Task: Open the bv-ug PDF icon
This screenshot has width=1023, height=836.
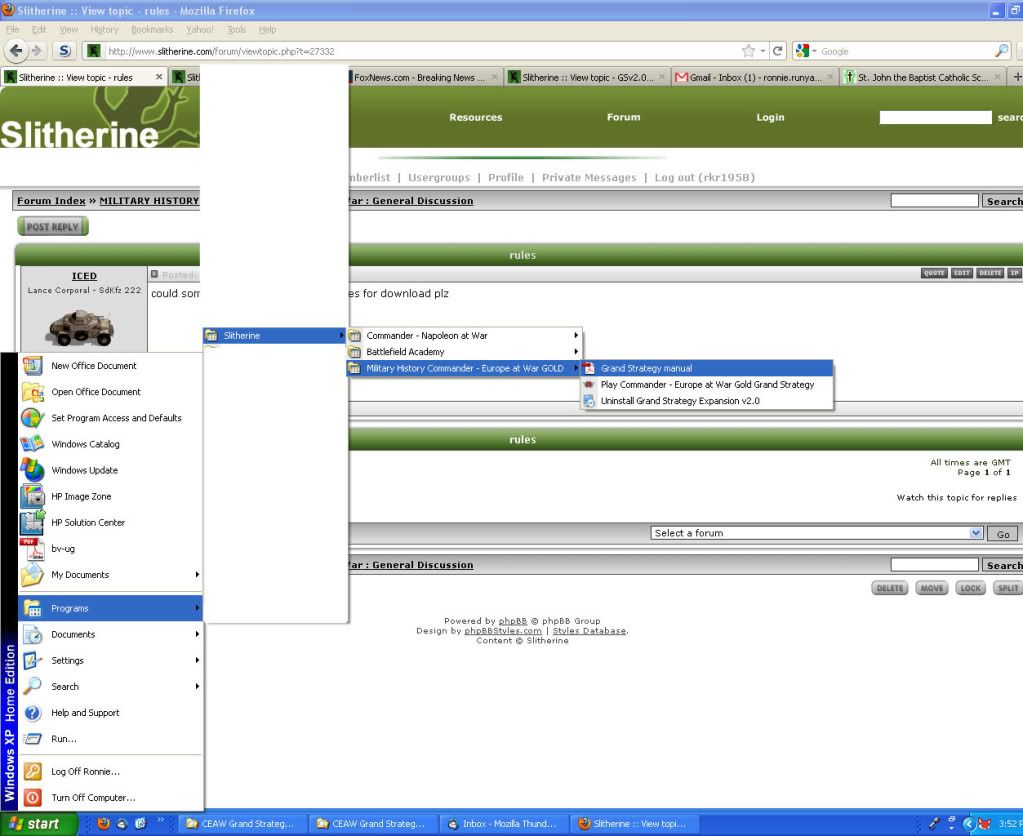Action: point(32,548)
